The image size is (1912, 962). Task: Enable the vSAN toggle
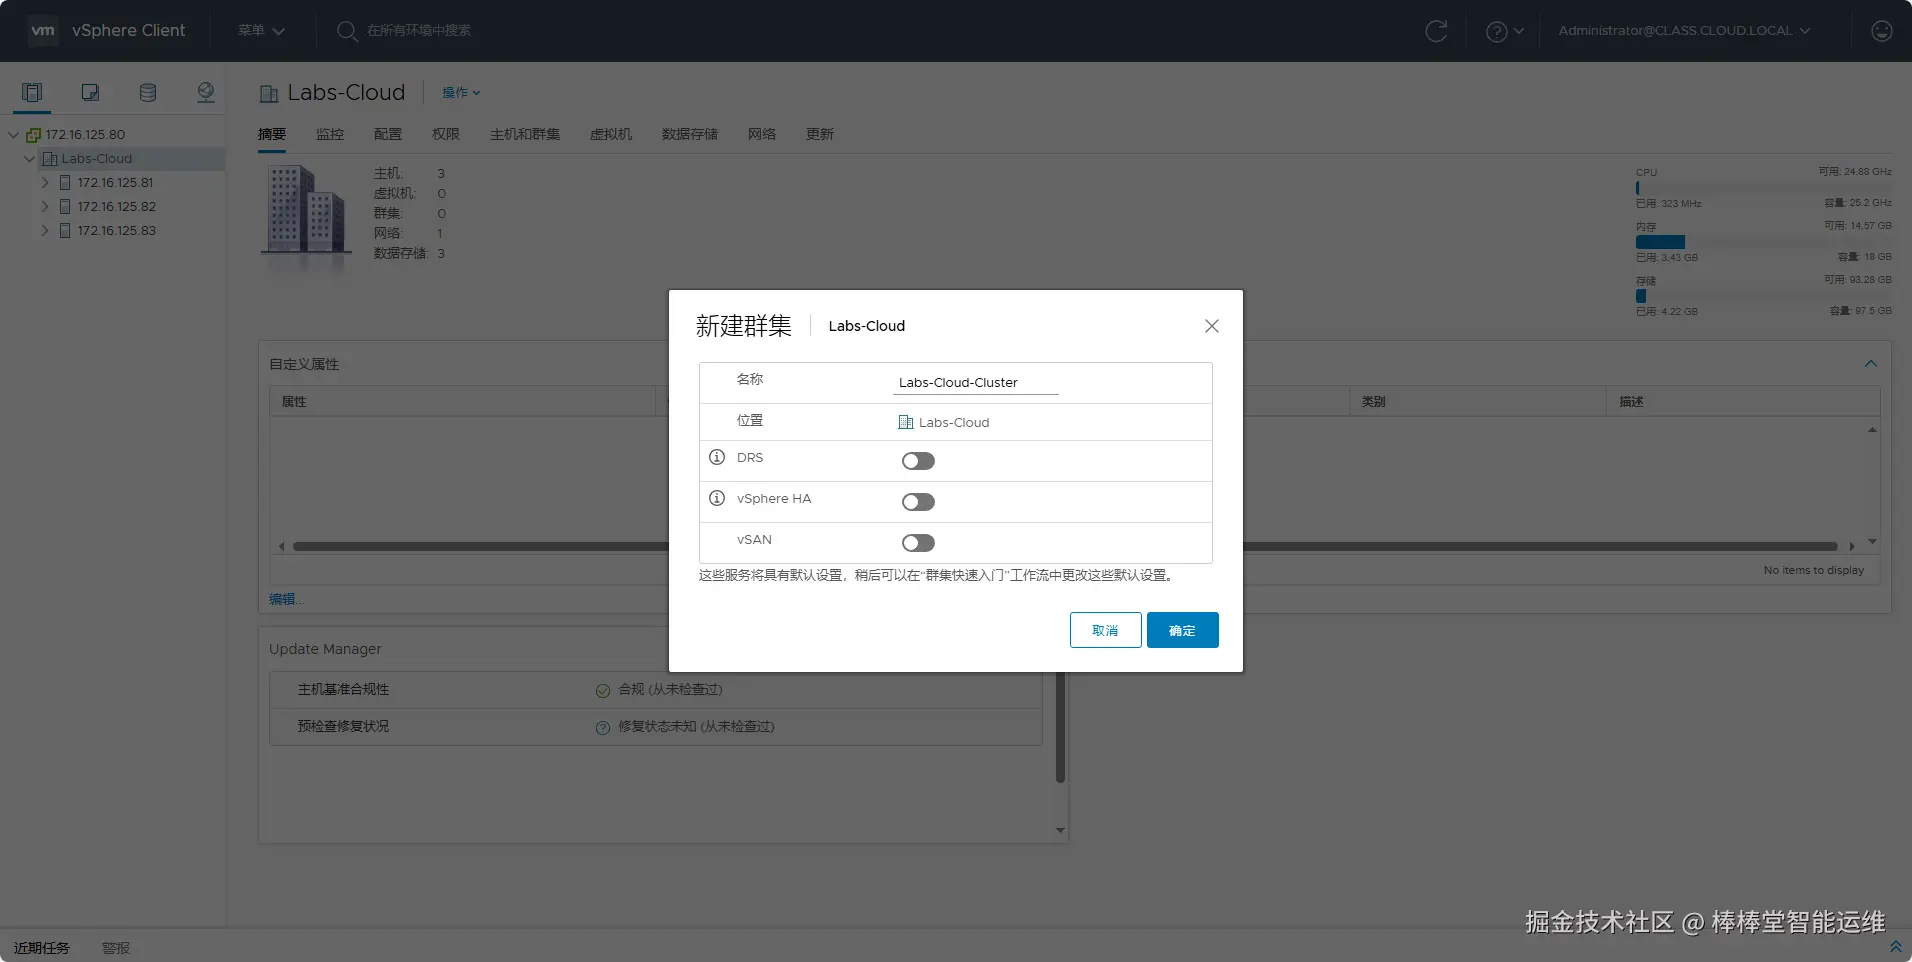click(x=918, y=543)
